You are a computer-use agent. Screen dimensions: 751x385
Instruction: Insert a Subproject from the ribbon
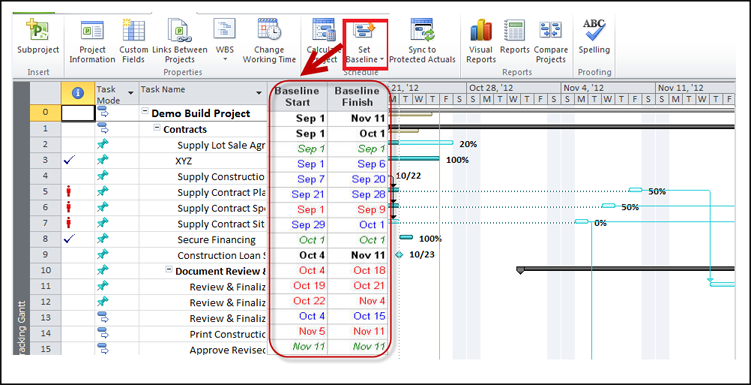coord(38,37)
